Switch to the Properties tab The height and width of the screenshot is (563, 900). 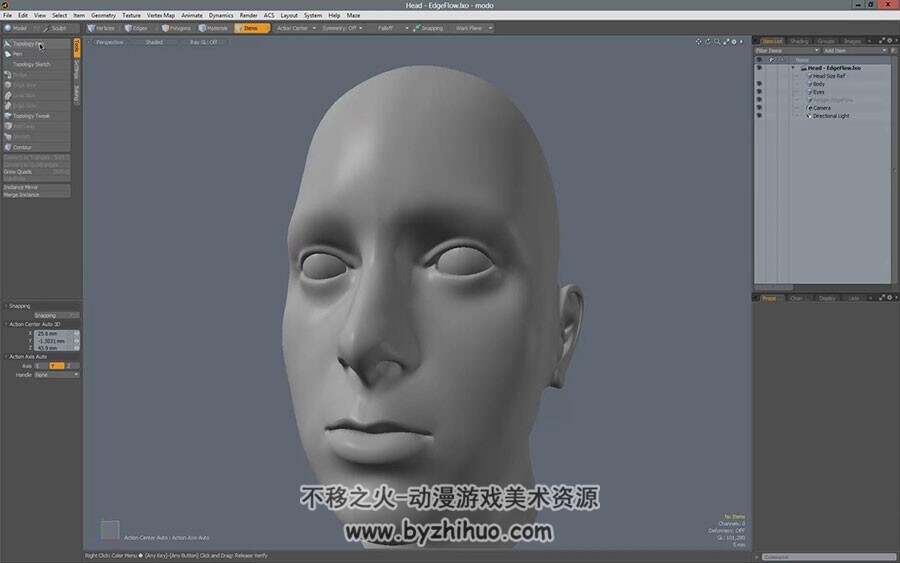(x=770, y=298)
